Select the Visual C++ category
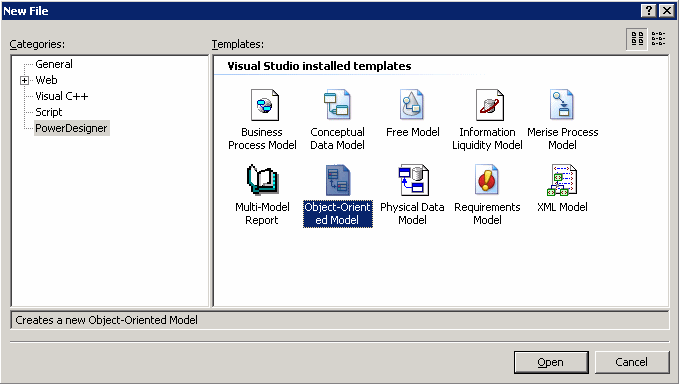The height and width of the screenshot is (384, 679). click(x=61, y=96)
